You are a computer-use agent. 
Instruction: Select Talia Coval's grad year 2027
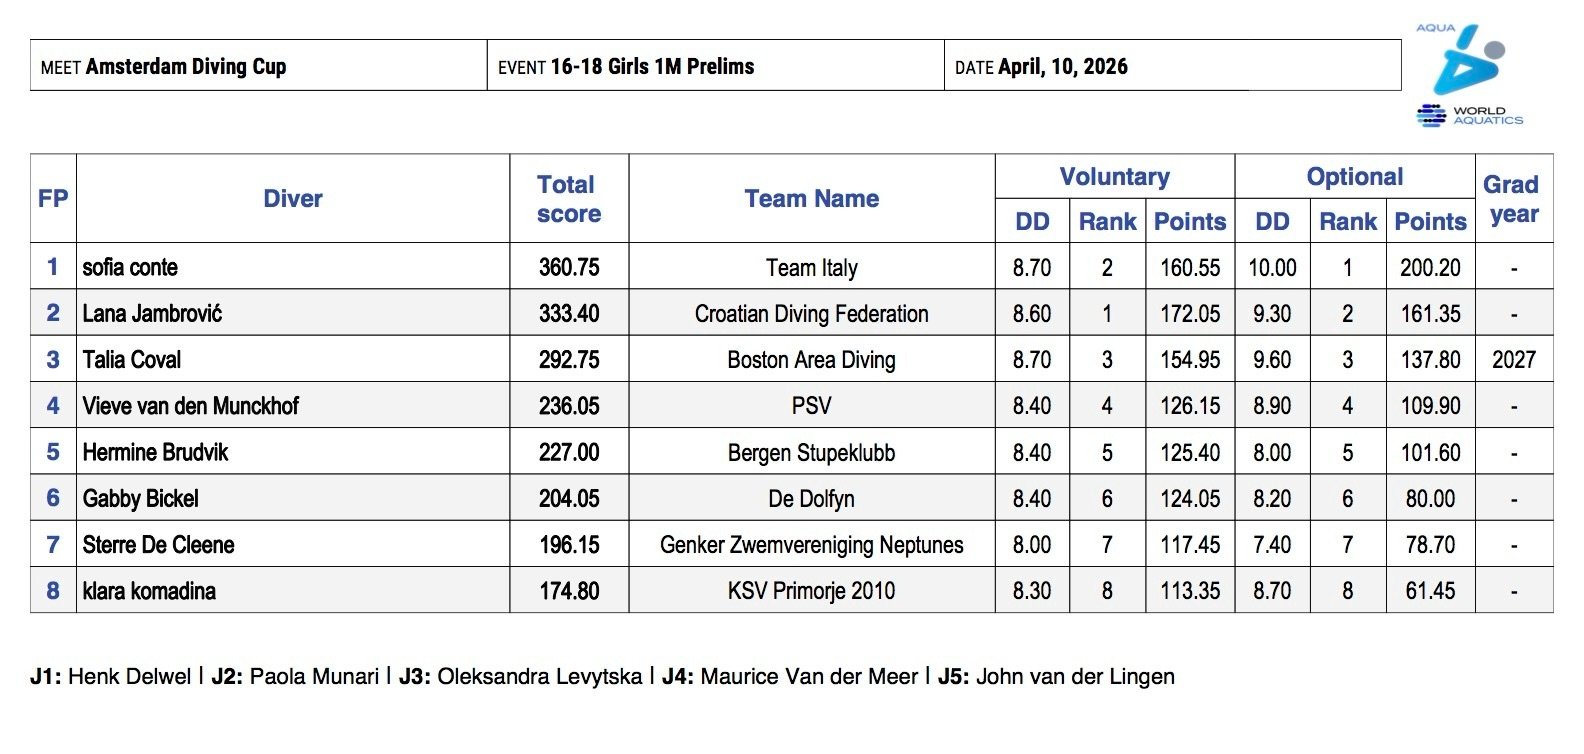pos(1513,360)
